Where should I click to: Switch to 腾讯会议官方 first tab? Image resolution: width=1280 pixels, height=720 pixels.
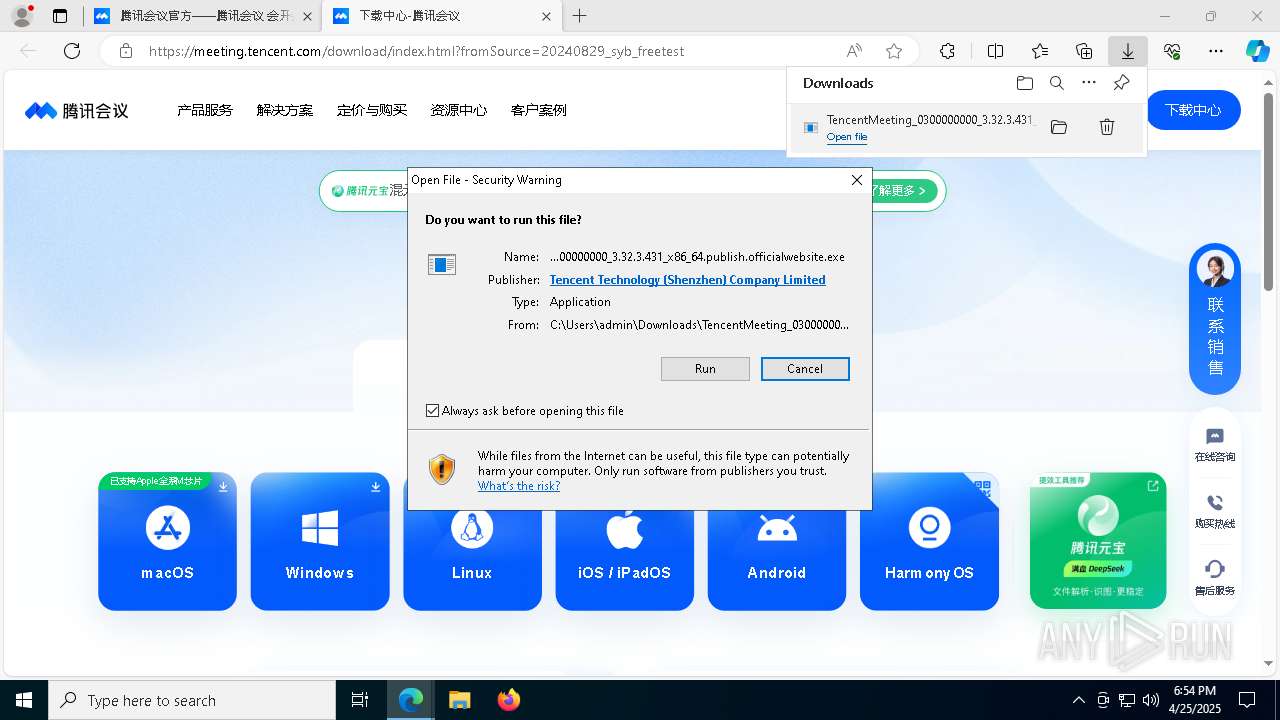pos(203,16)
